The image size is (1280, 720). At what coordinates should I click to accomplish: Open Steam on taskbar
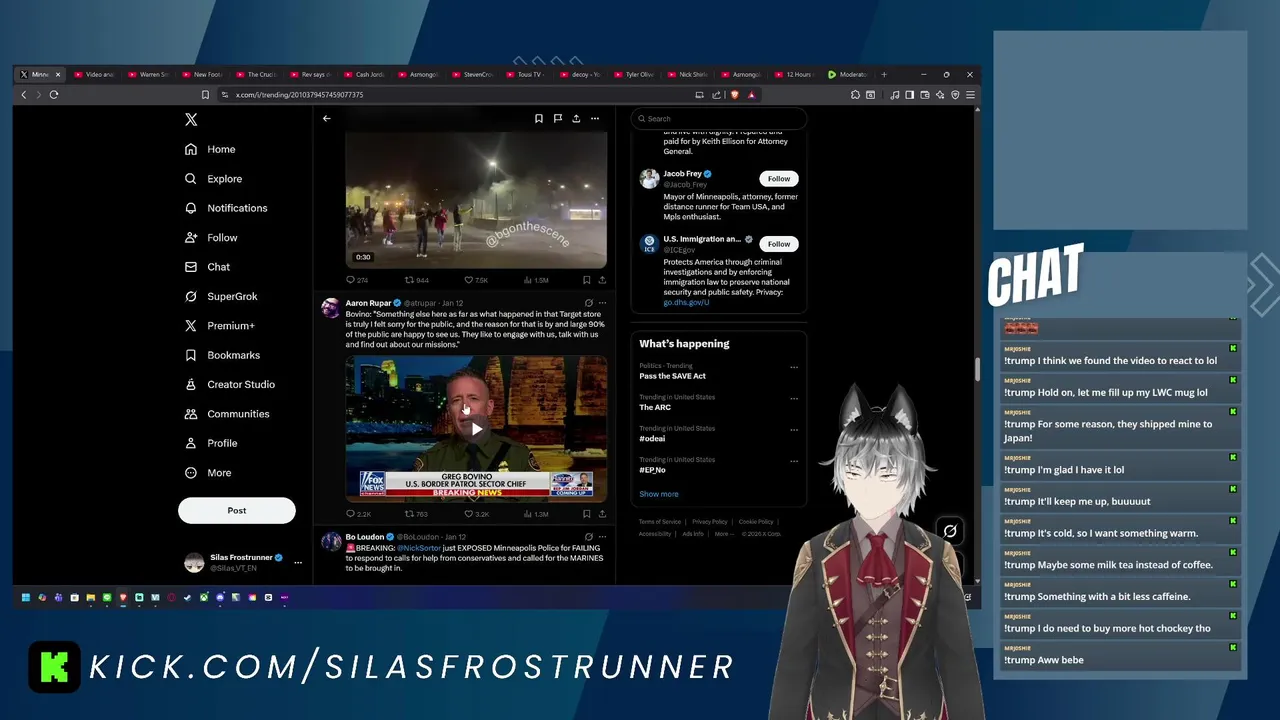click(187, 598)
